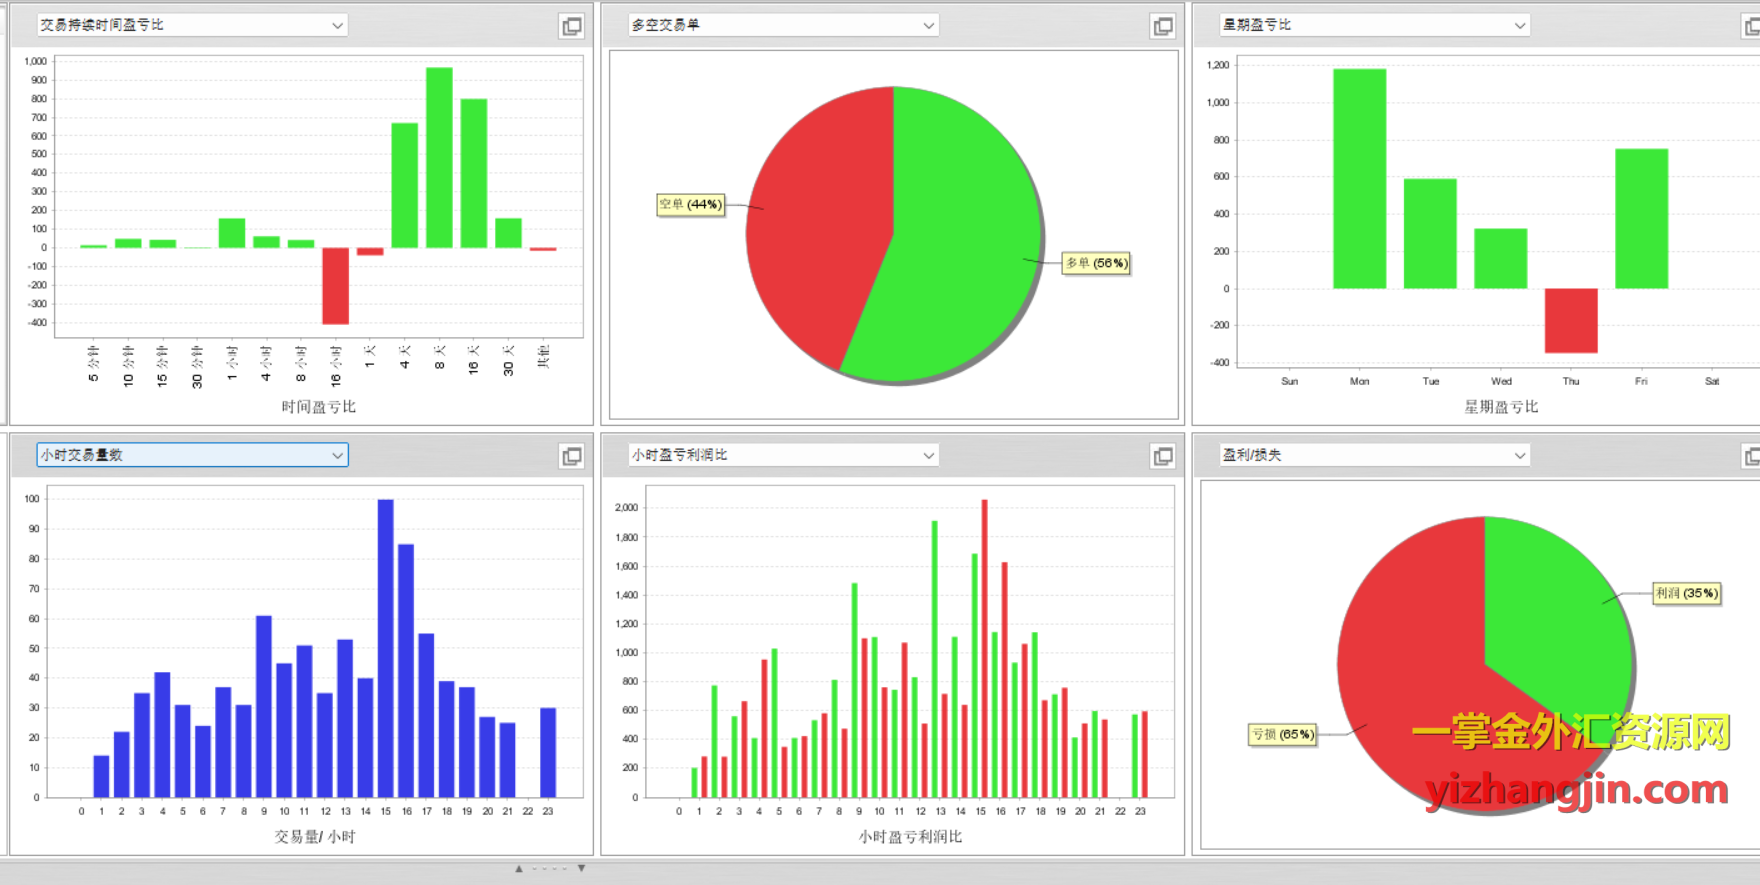Pop out the 交易持续时间盈亏比 chart panel
Screen dimensions: 1760x885
pyautogui.click(x=572, y=26)
